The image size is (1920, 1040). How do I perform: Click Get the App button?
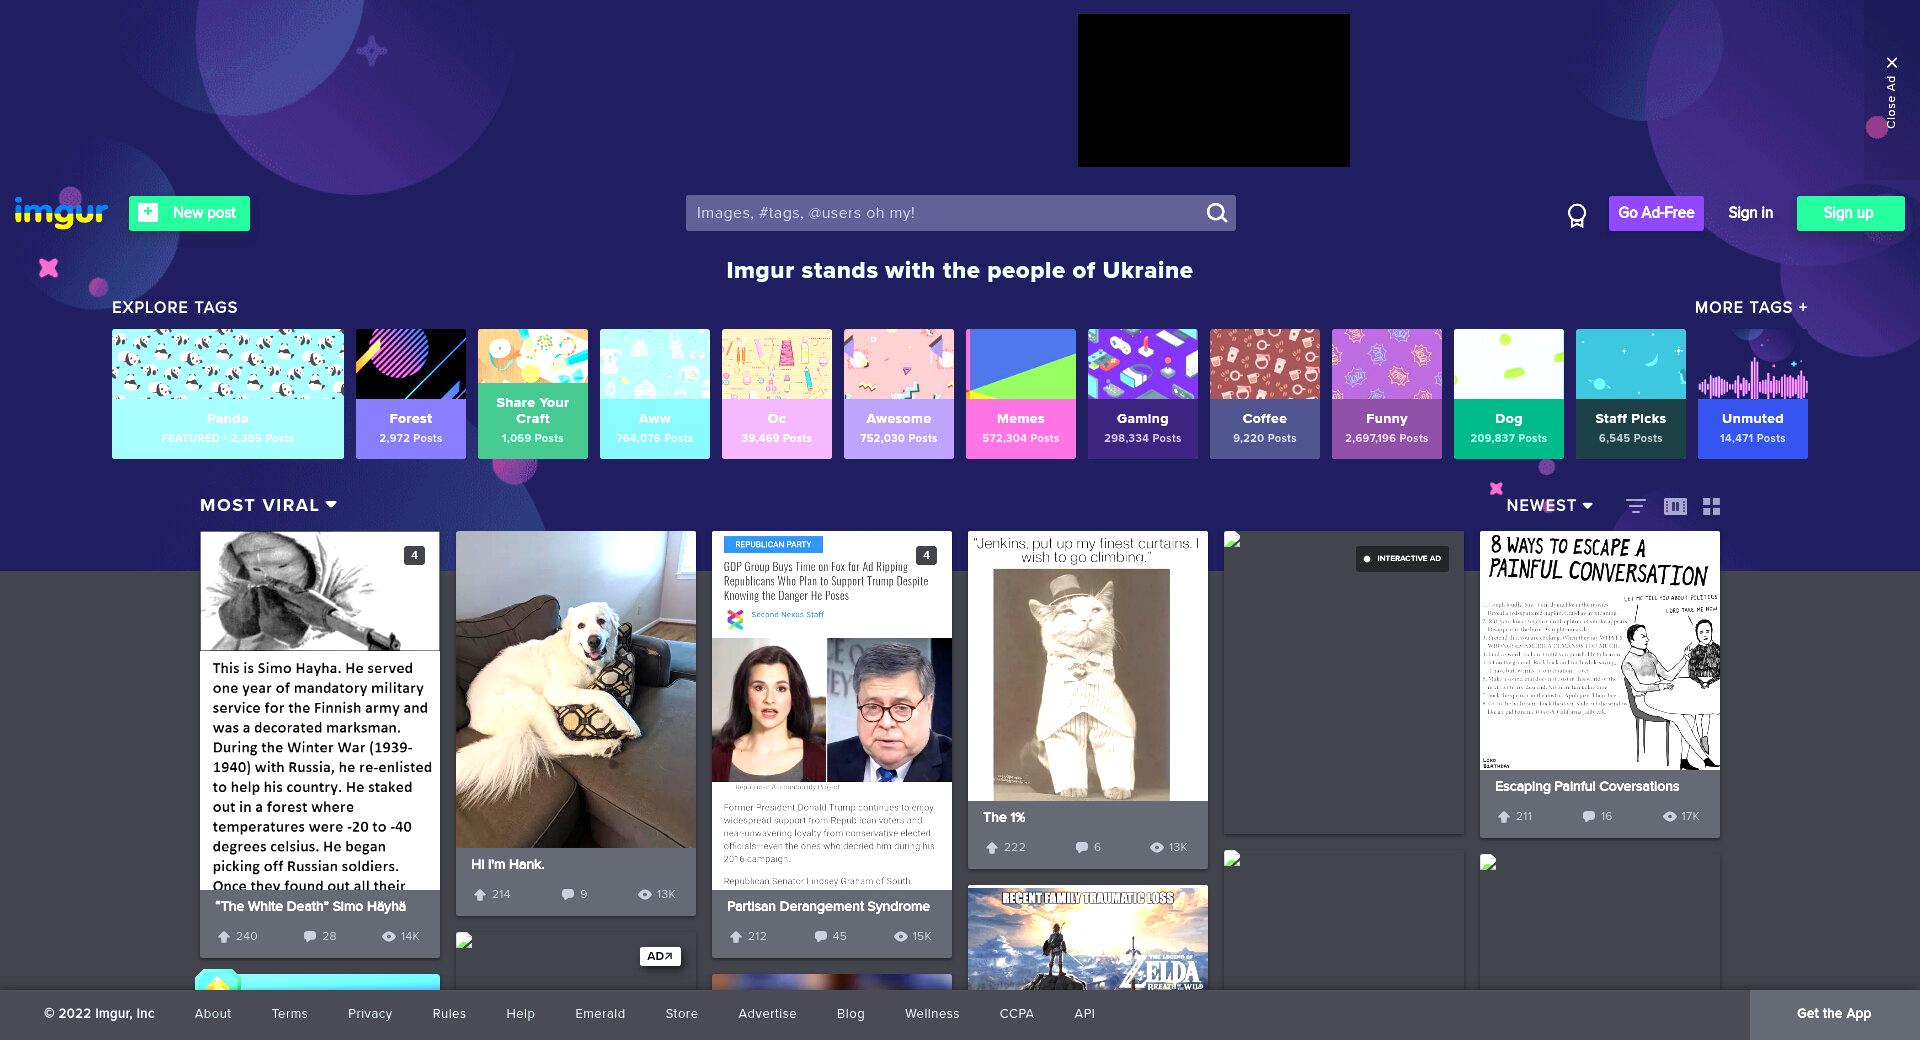1834,1014
